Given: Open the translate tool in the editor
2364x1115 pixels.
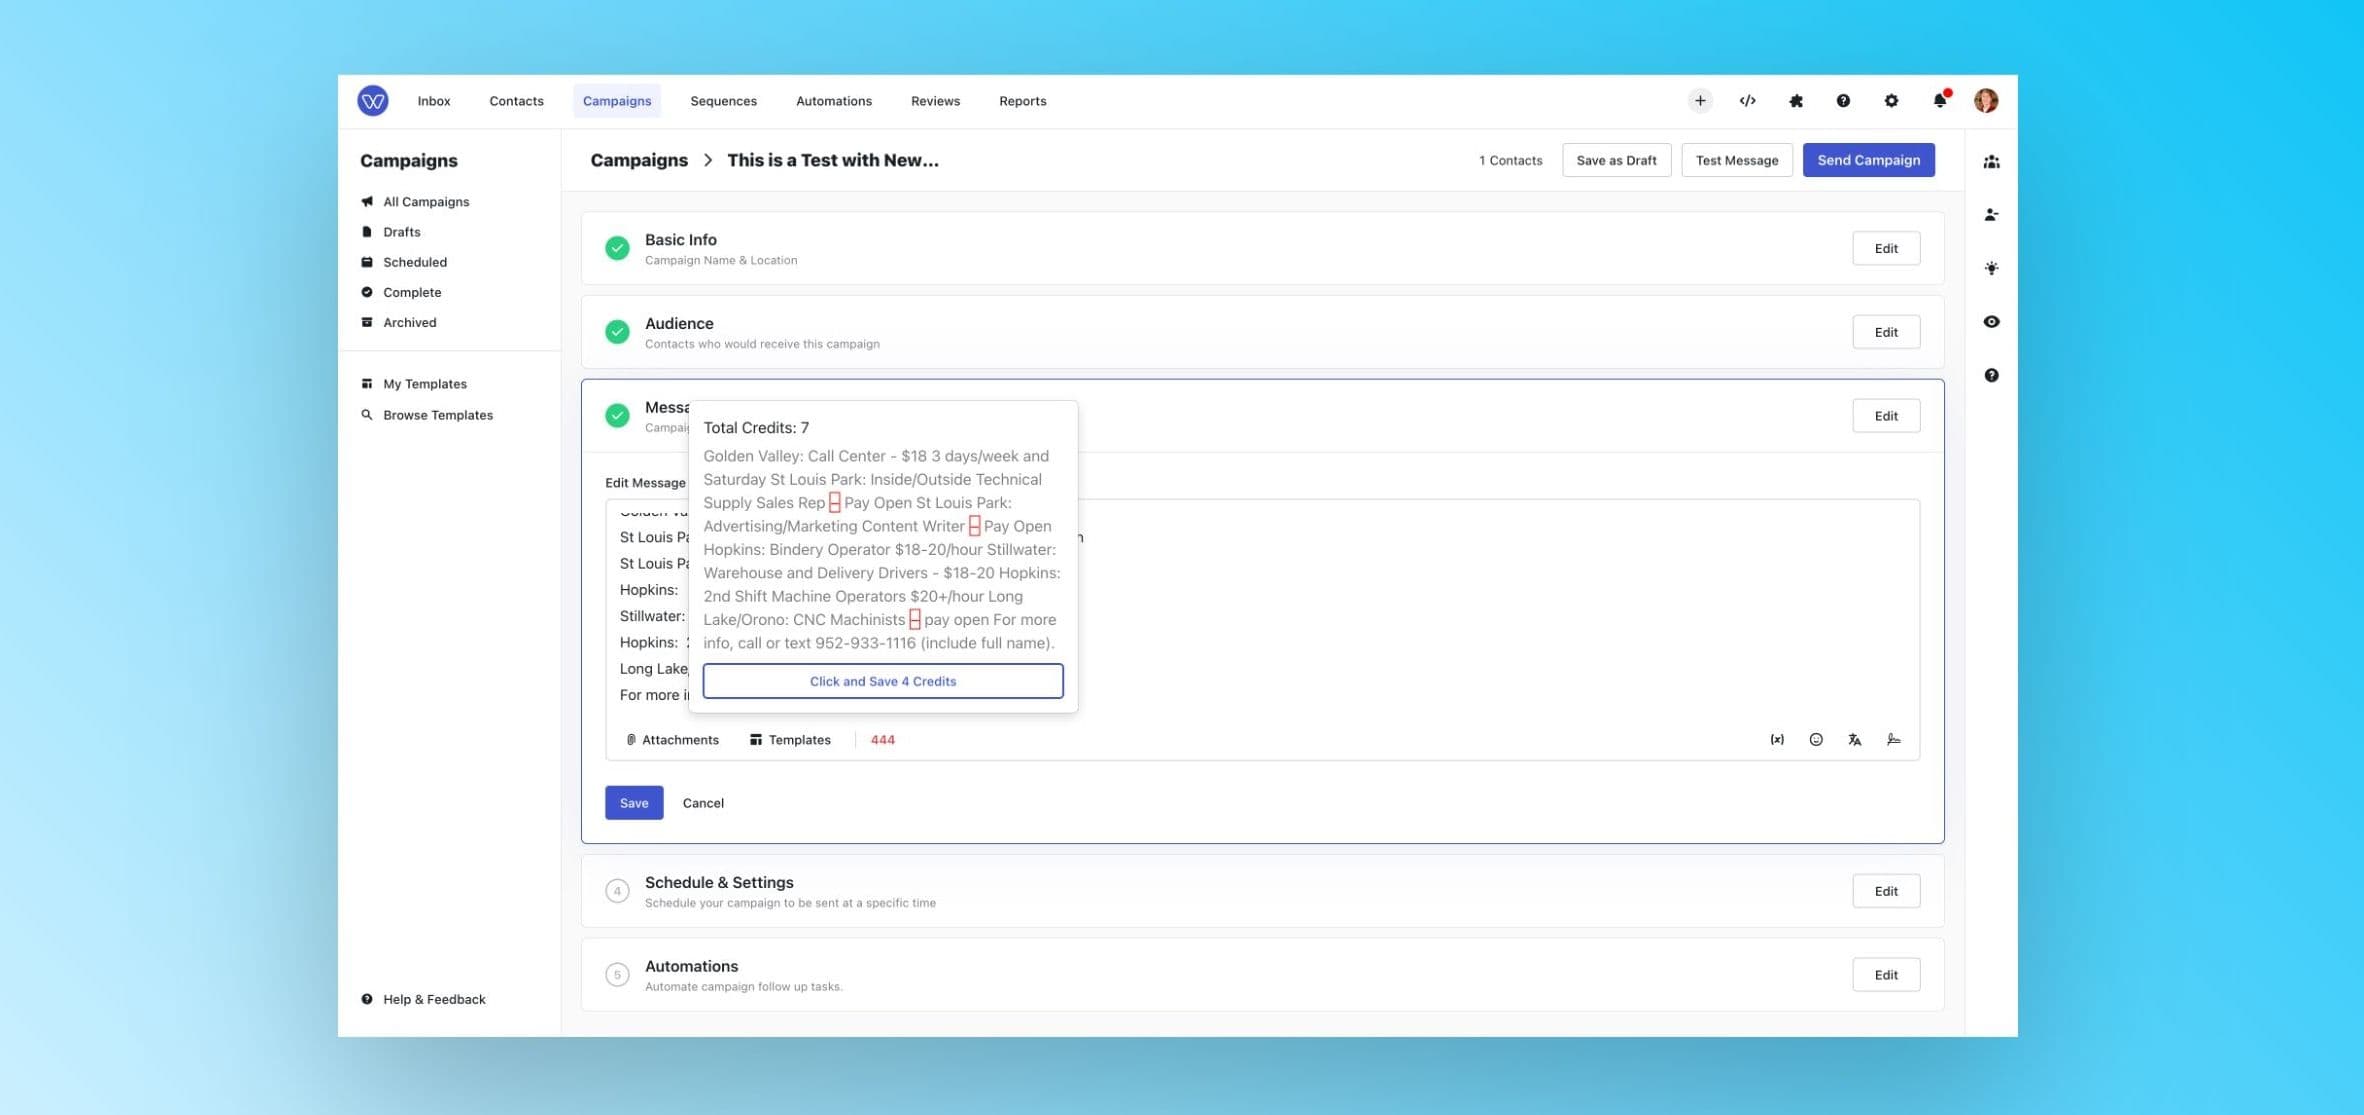Looking at the screenshot, I should pyautogui.click(x=1856, y=739).
